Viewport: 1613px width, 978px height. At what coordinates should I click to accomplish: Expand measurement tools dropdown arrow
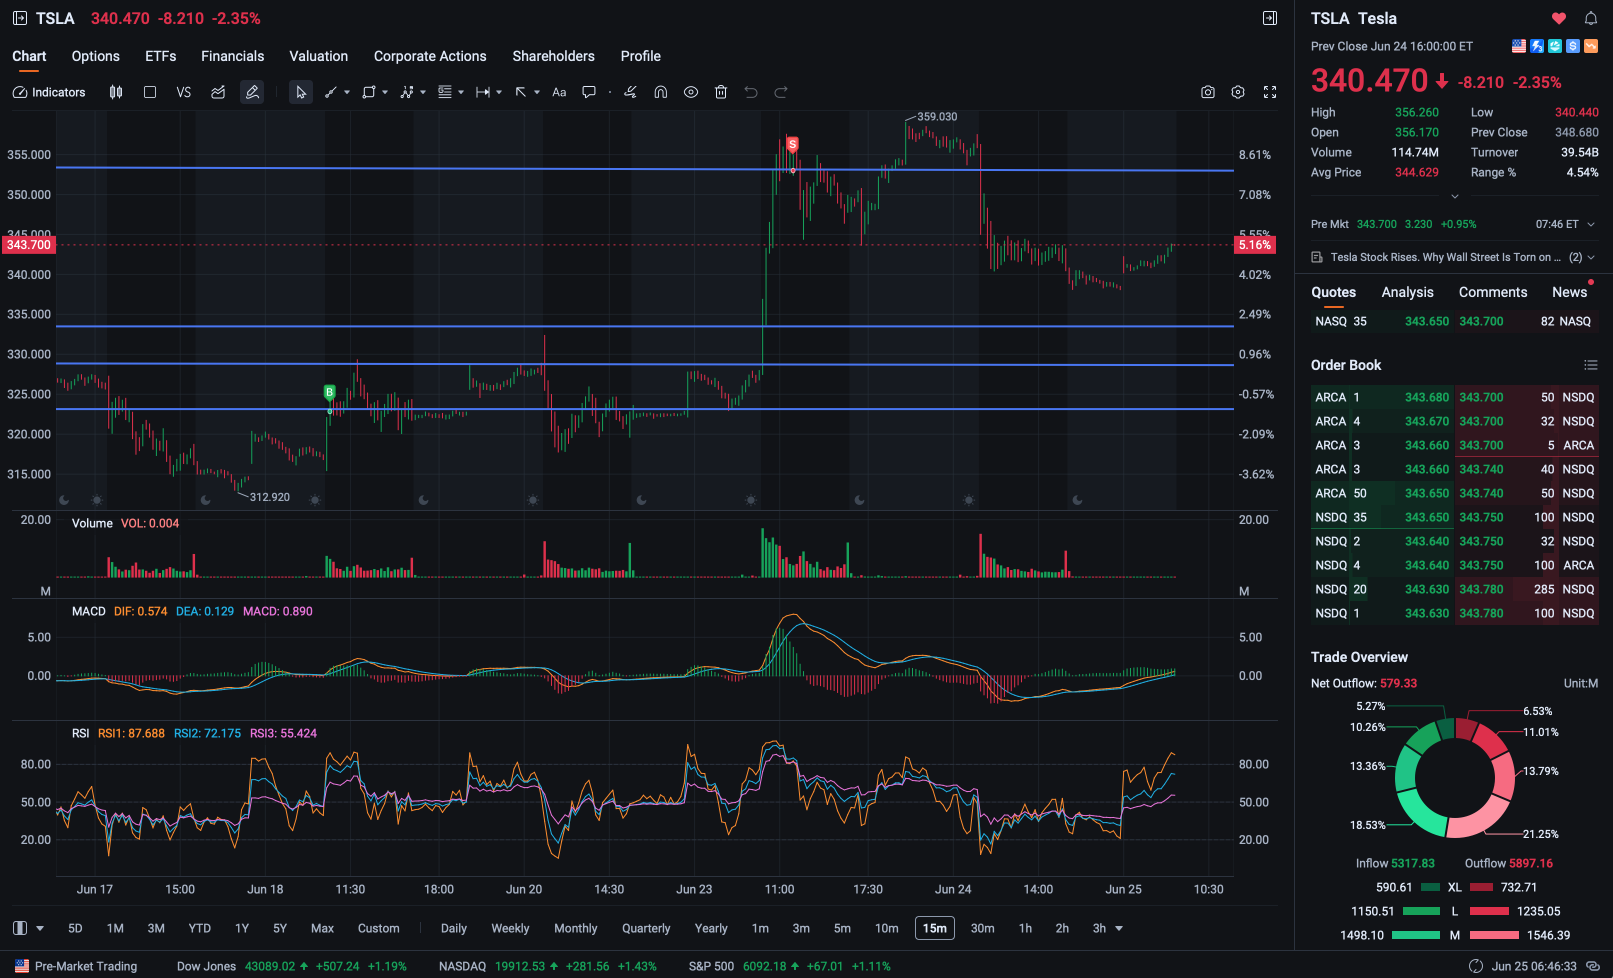(x=499, y=92)
